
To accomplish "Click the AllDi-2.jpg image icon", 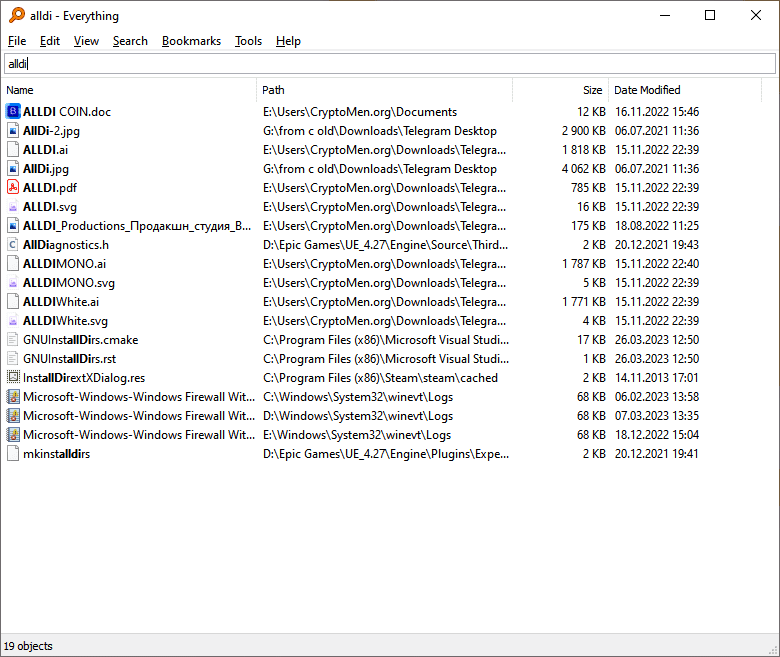I will tap(13, 131).
